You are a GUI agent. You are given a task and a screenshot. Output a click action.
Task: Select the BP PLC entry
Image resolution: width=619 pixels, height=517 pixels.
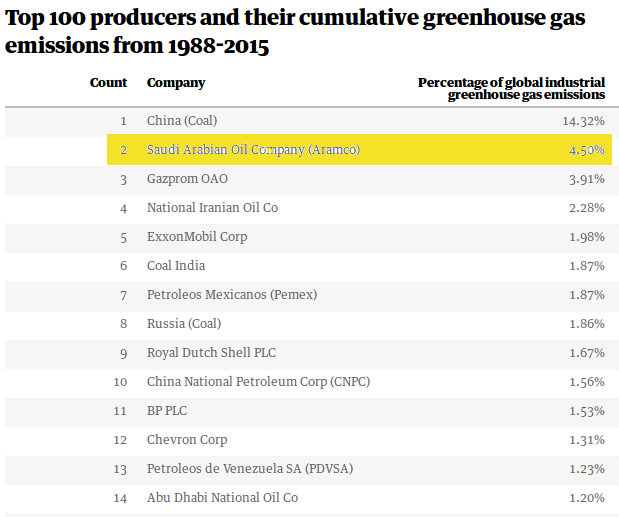click(x=167, y=411)
